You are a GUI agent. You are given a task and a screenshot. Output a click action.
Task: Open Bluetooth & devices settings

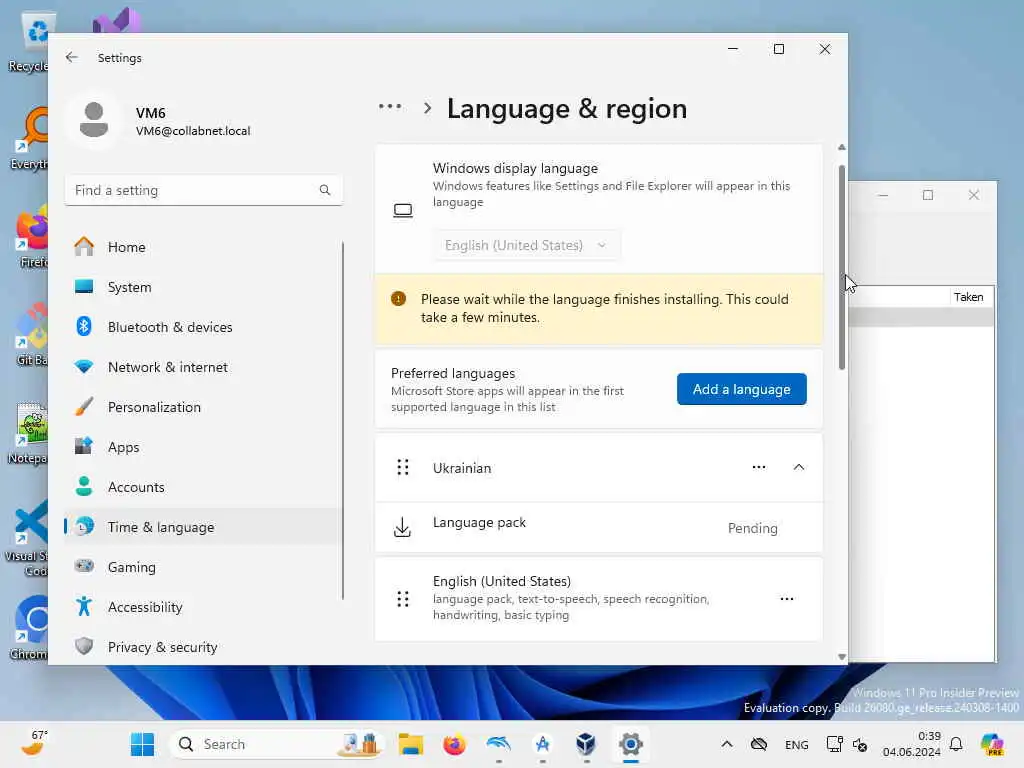[x=204, y=327]
